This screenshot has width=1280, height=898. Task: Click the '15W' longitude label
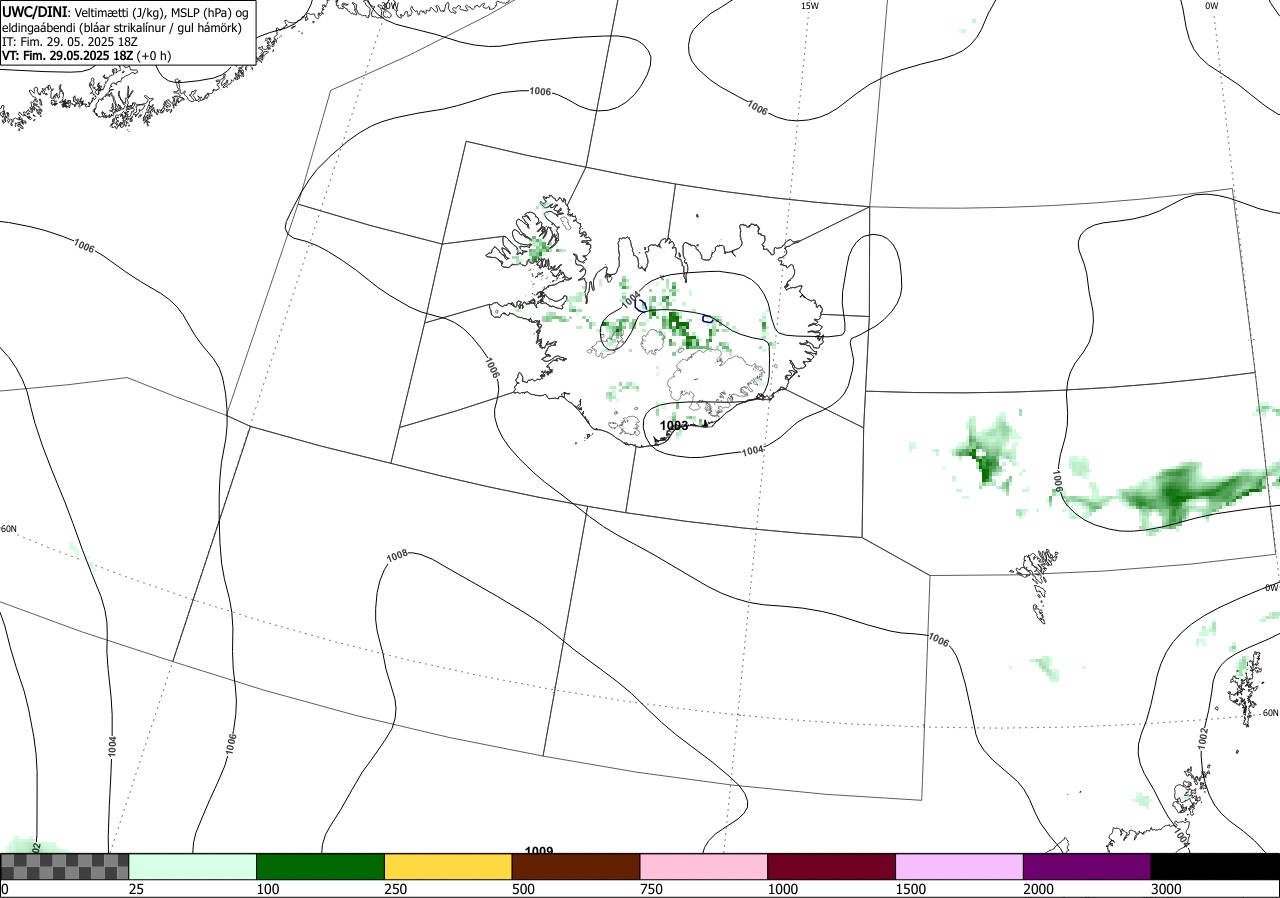[809, 6]
